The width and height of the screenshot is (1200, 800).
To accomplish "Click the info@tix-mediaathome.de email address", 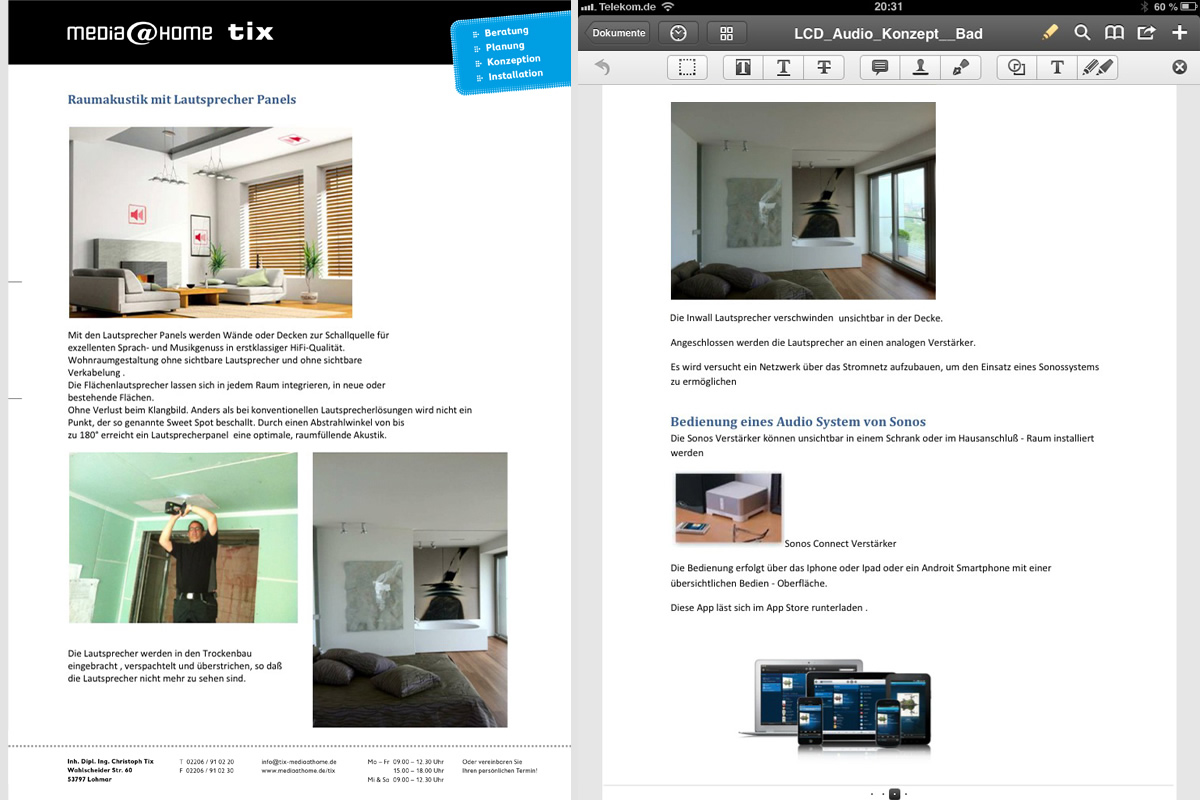I will click(299, 762).
